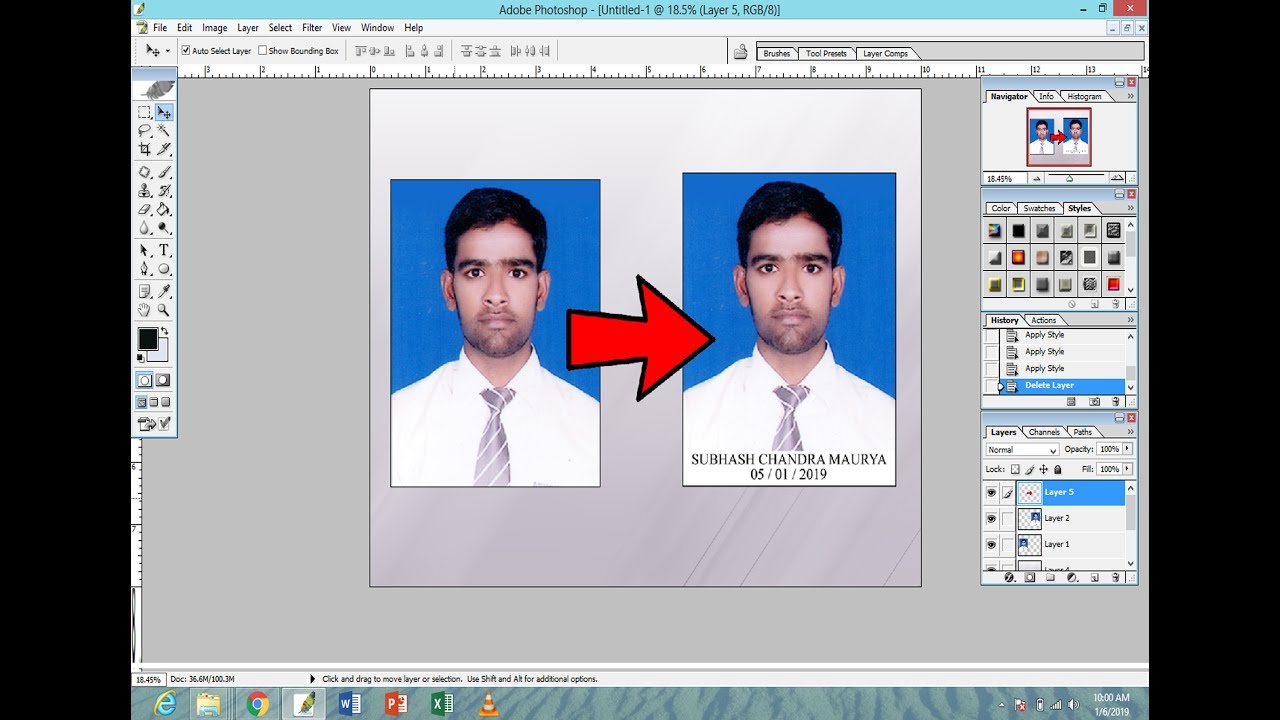Switch to the Channels tab
The image size is (1280, 720).
(1044, 432)
